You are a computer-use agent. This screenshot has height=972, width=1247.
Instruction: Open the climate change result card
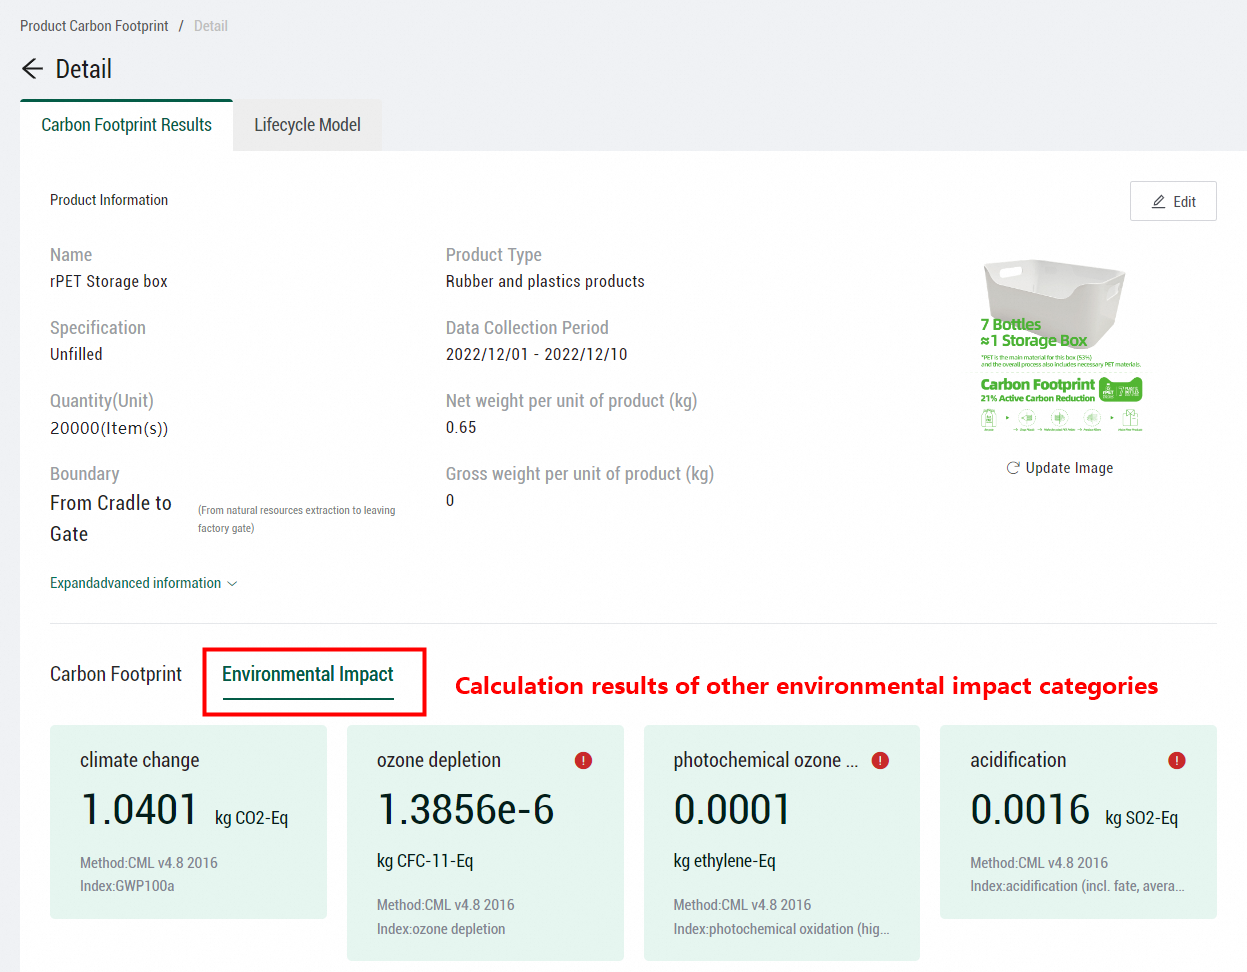pyautogui.click(x=188, y=822)
